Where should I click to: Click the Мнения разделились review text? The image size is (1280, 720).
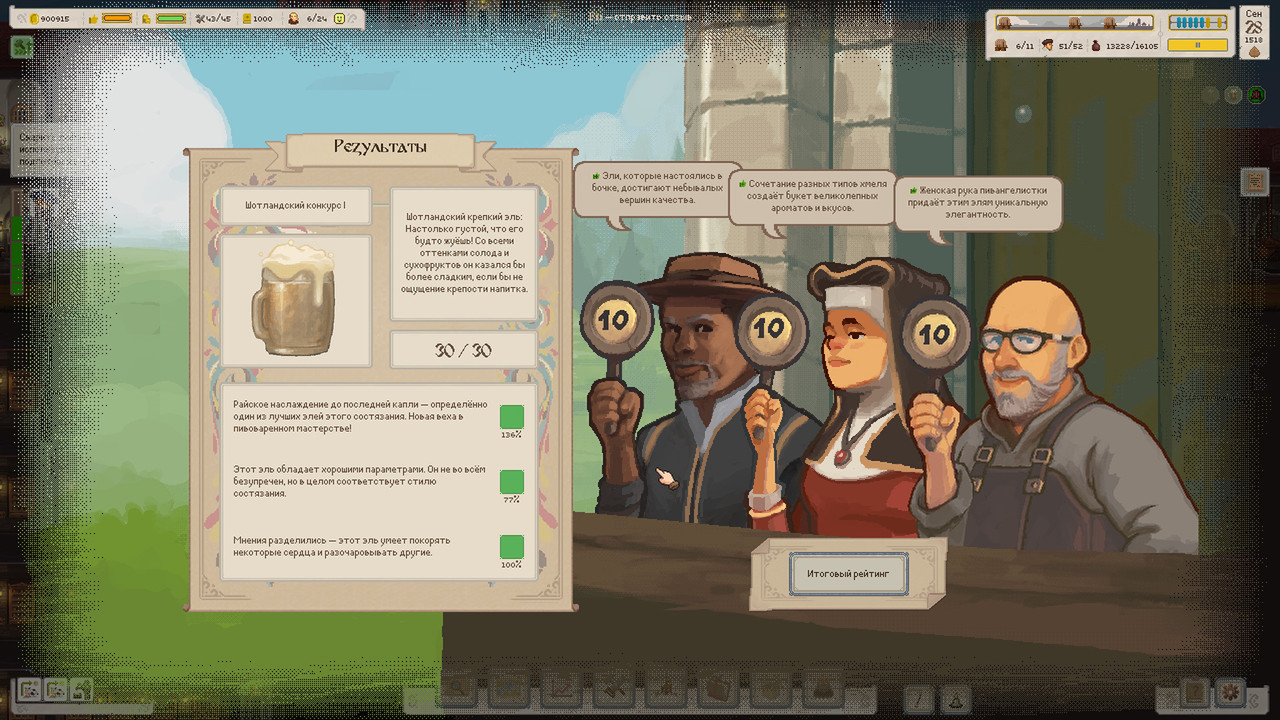click(x=342, y=546)
